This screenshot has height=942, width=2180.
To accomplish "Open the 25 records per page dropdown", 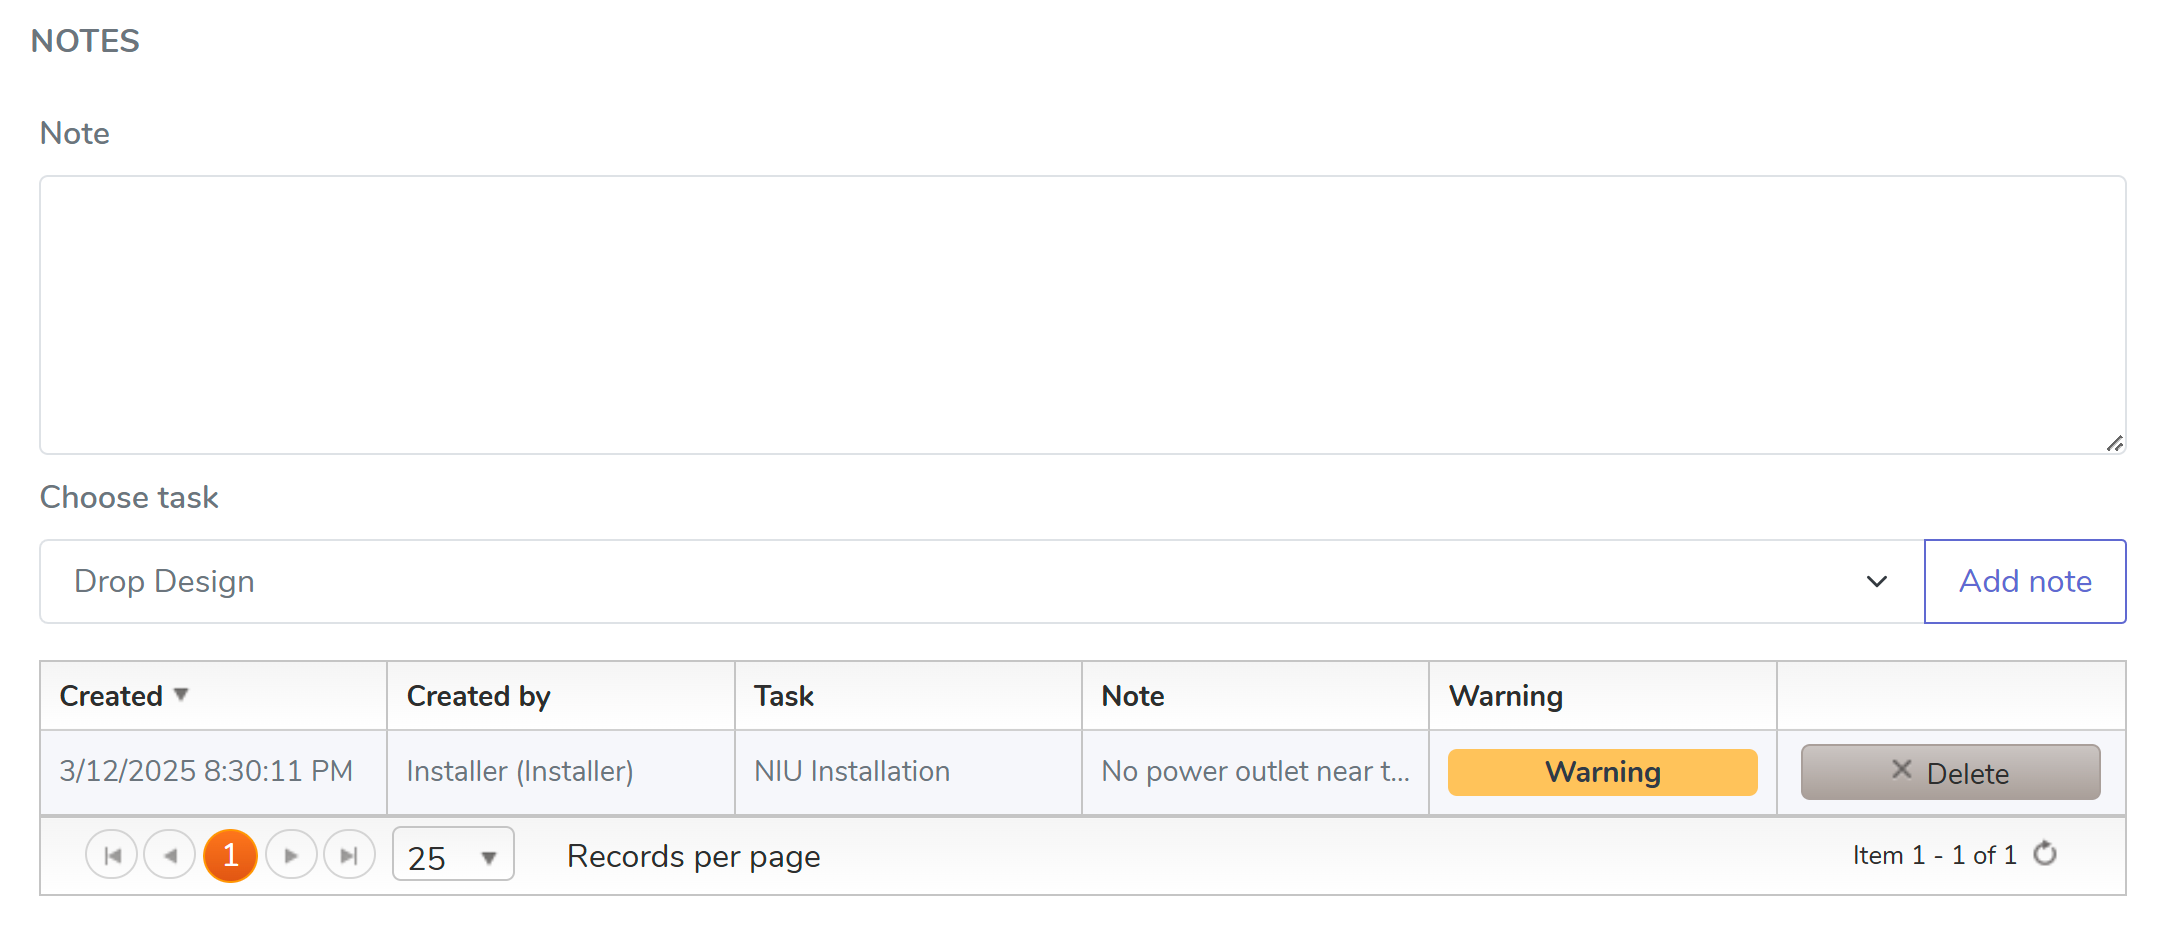I will point(453,856).
